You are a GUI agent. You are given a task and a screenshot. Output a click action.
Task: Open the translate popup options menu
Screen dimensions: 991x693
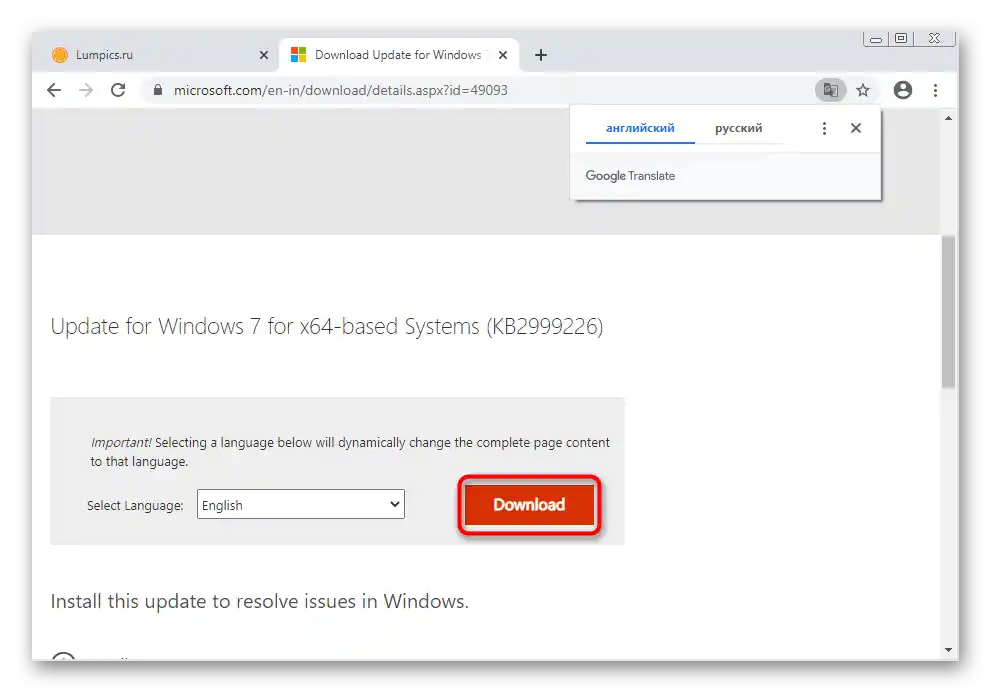(824, 128)
